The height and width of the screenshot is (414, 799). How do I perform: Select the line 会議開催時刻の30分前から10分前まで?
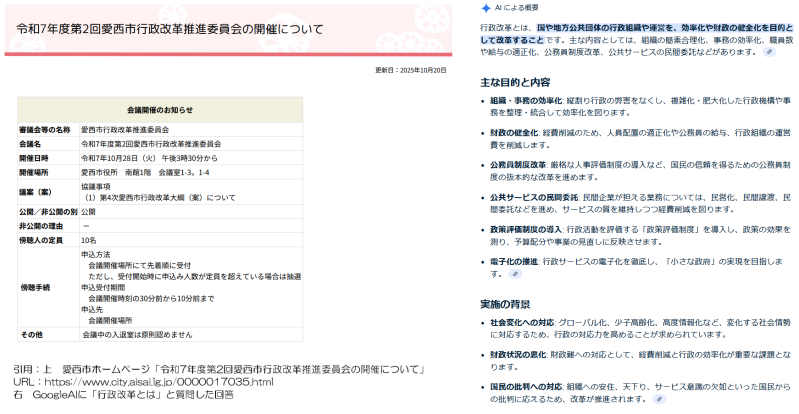151,299
